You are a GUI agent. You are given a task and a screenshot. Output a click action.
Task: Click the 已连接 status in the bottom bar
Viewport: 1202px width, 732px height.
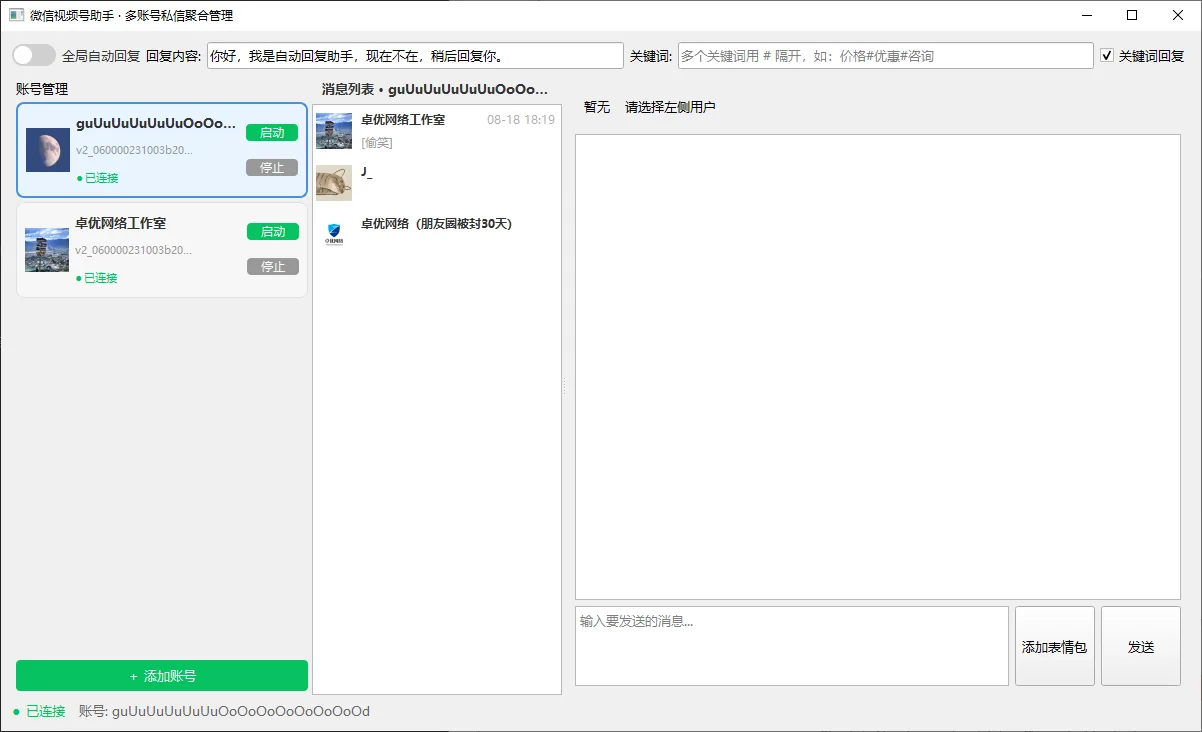click(39, 711)
